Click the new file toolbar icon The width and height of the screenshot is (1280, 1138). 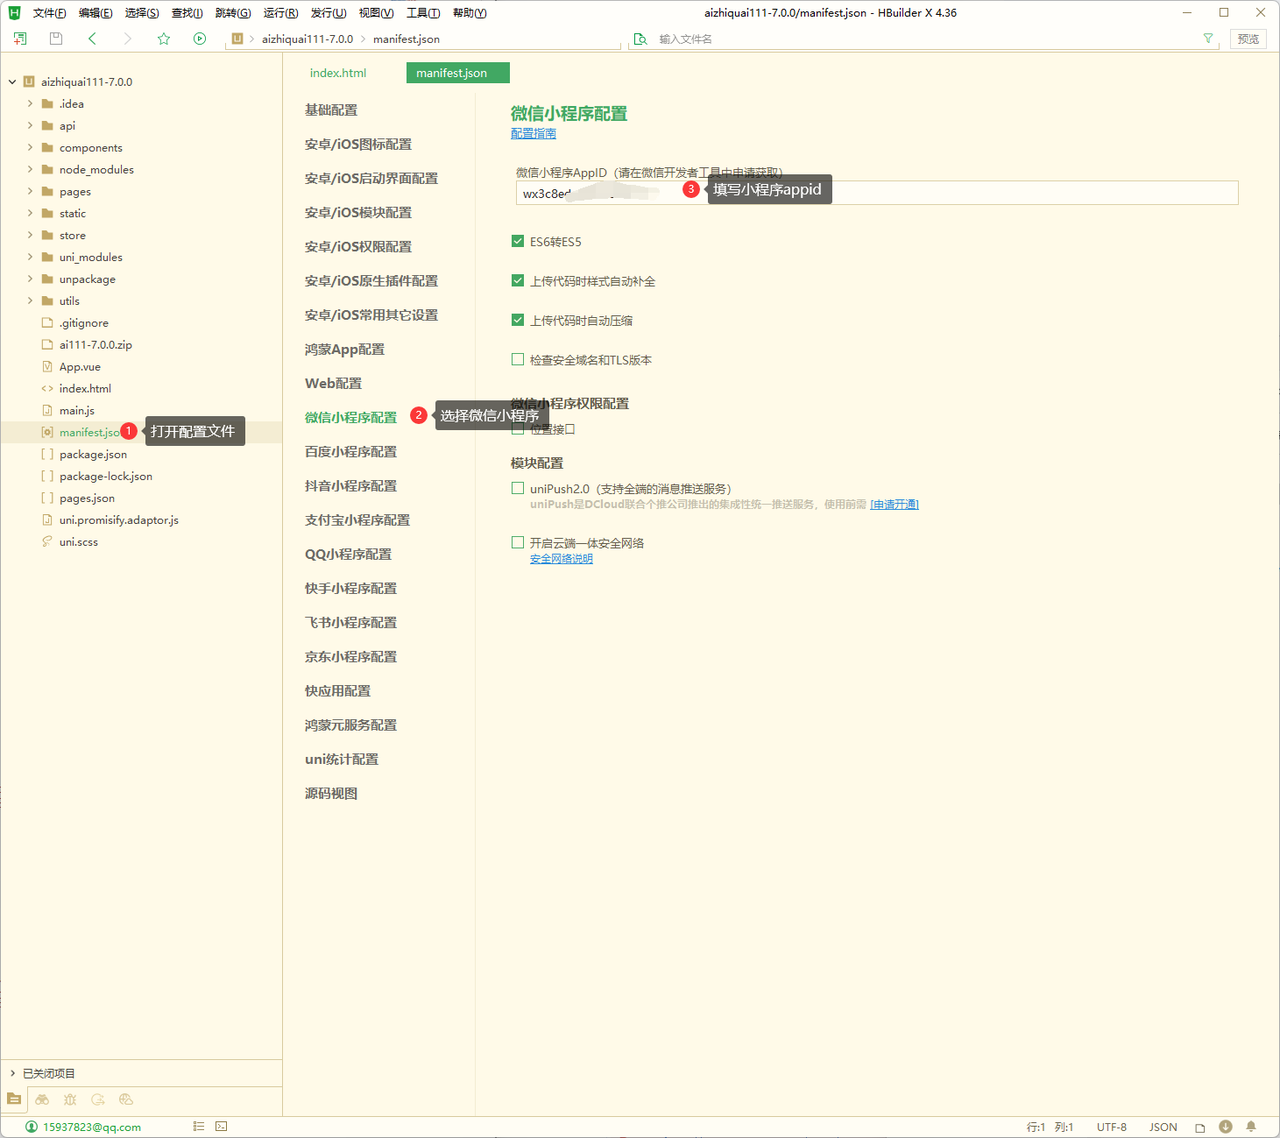coord(20,38)
